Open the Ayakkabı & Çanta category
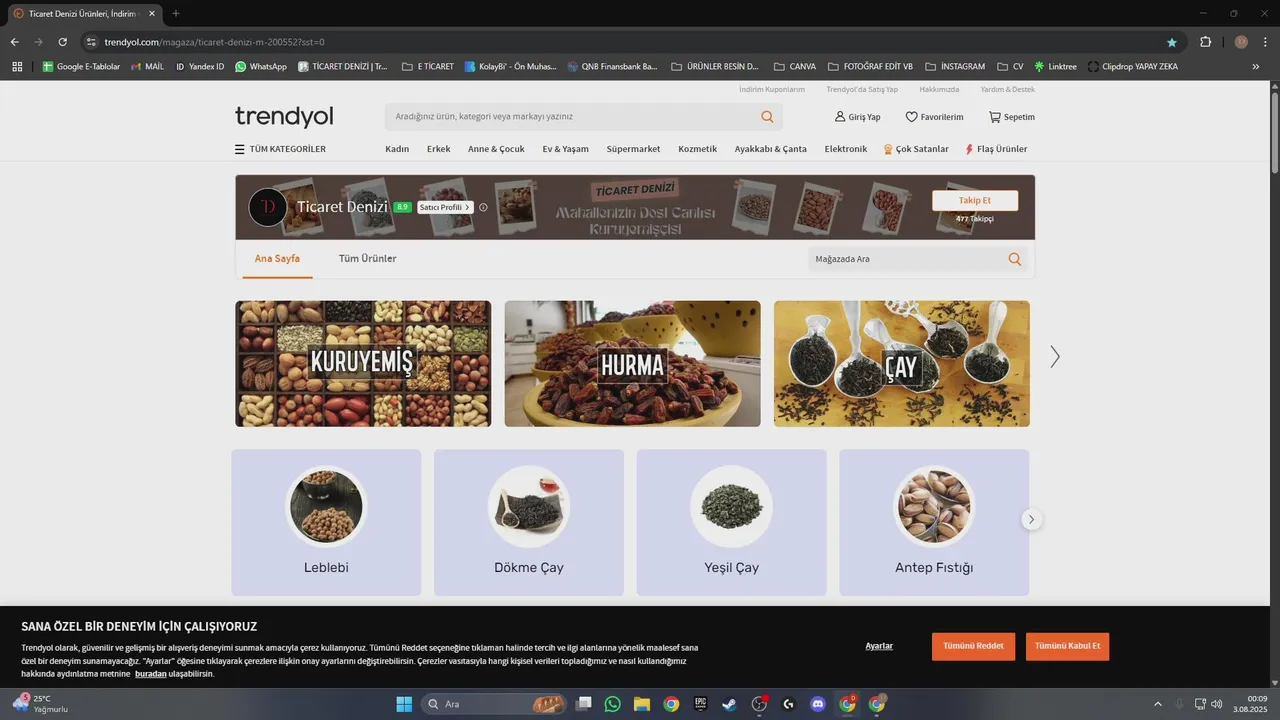 (x=770, y=149)
